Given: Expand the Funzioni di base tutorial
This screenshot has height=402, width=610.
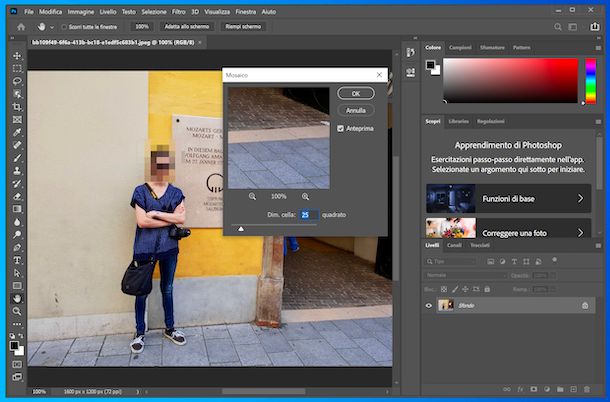Looking at the screenshot, I should 508,198.
